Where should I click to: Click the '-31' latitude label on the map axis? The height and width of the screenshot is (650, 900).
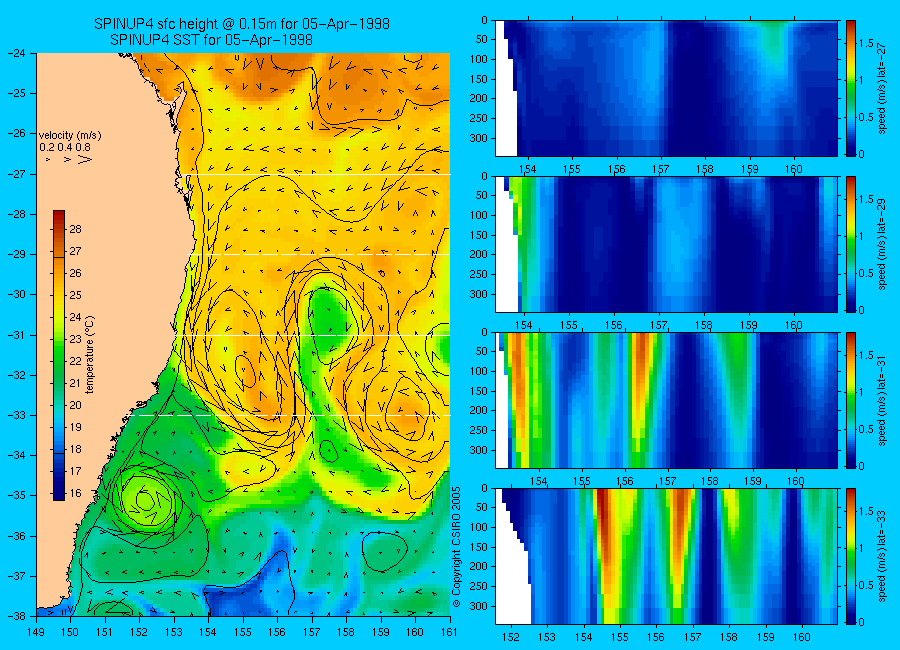[16, 335]
